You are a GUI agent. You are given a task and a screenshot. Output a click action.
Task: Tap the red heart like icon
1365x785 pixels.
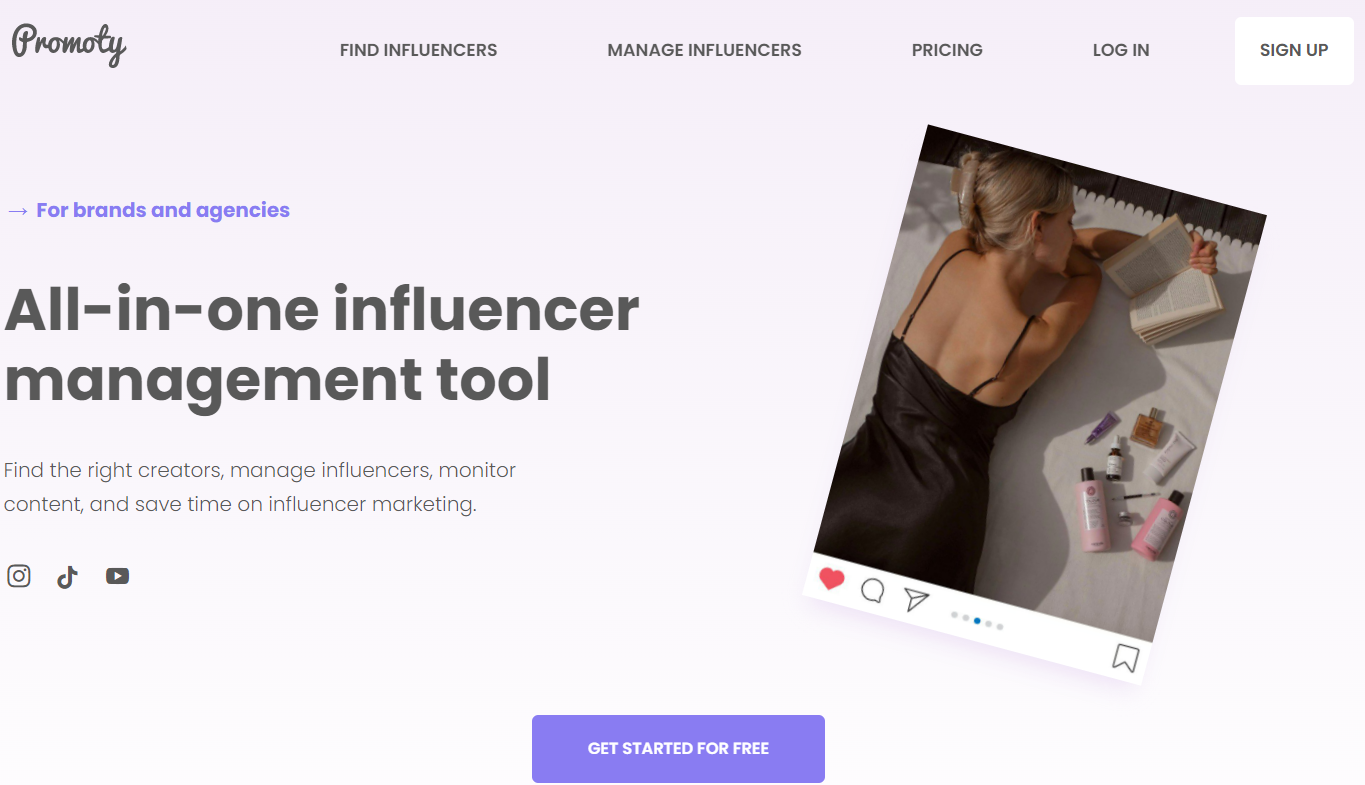click(x=831, y=579)
